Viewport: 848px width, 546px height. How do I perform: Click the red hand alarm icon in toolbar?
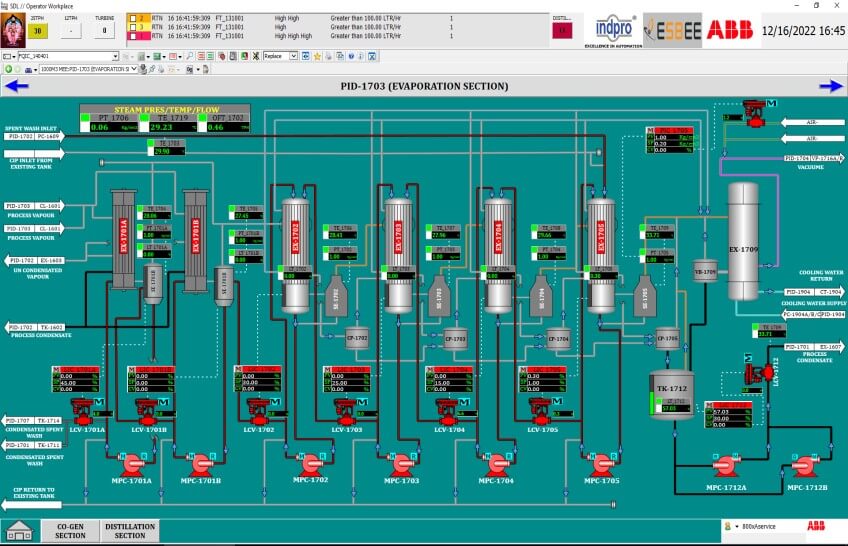[x=221, y=56]
